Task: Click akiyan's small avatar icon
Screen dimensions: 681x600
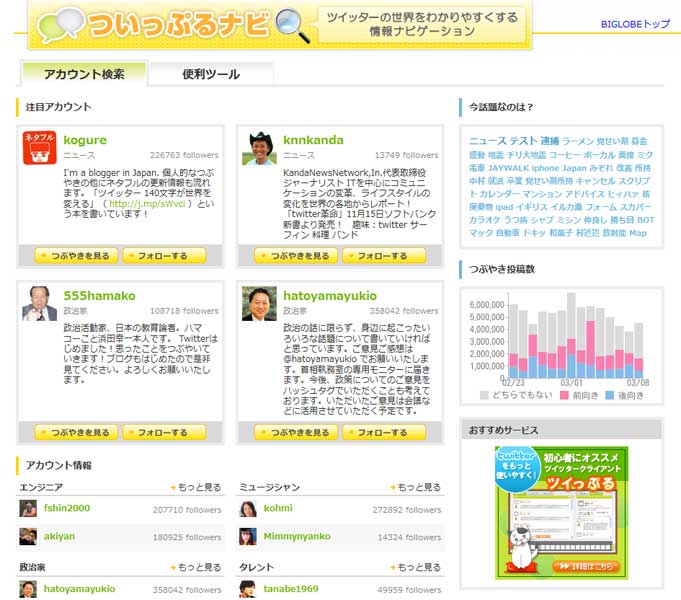Action: point(29,537)
